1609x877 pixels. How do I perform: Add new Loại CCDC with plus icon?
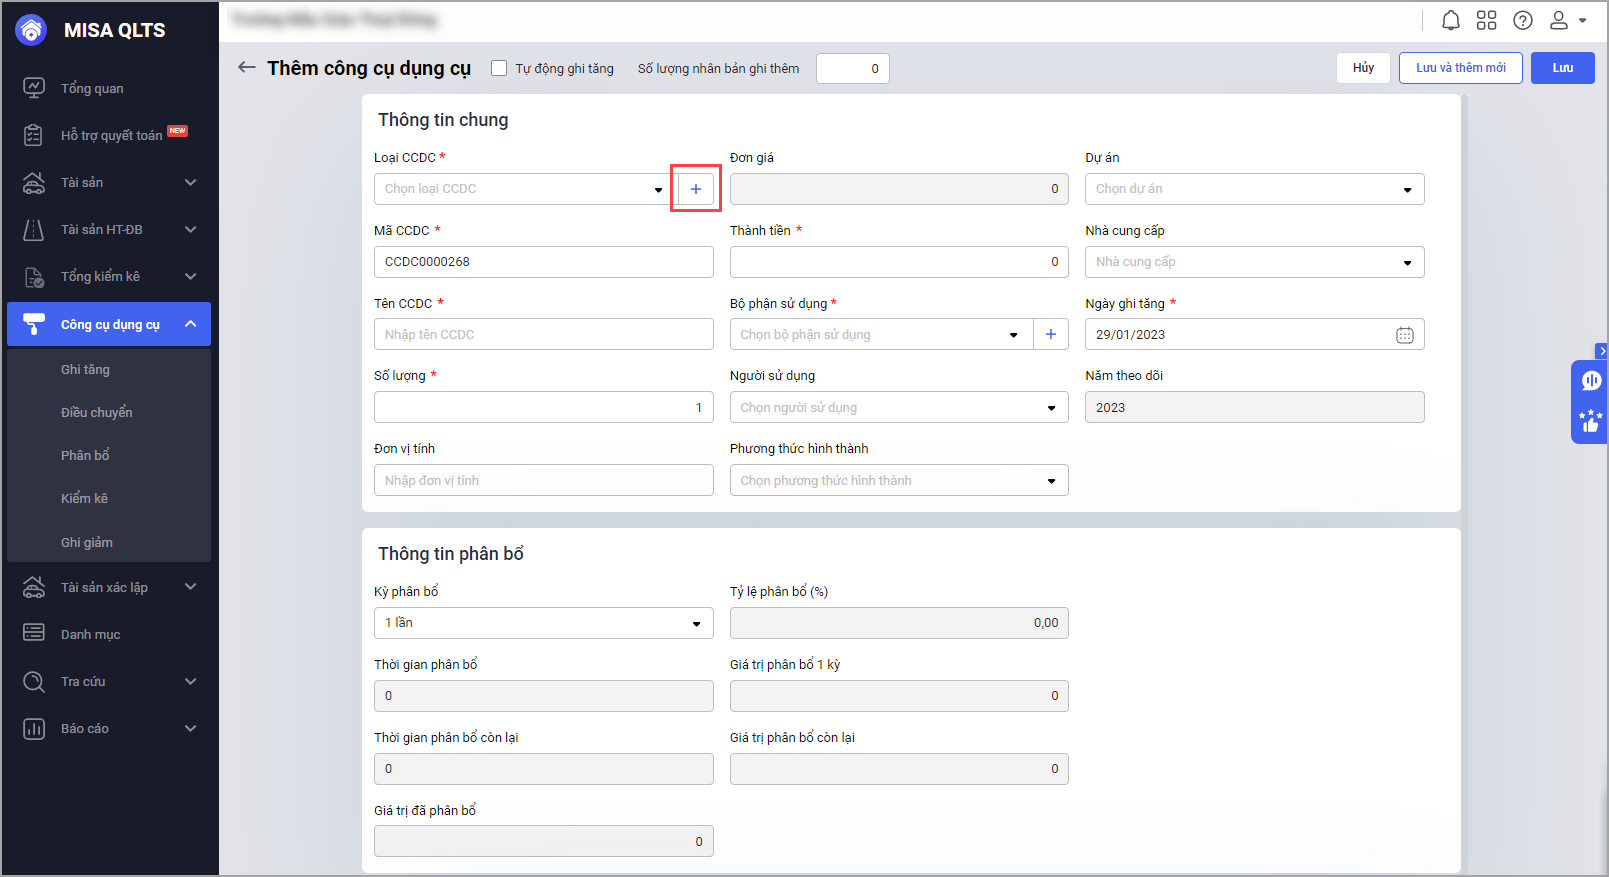coord(696,189)
